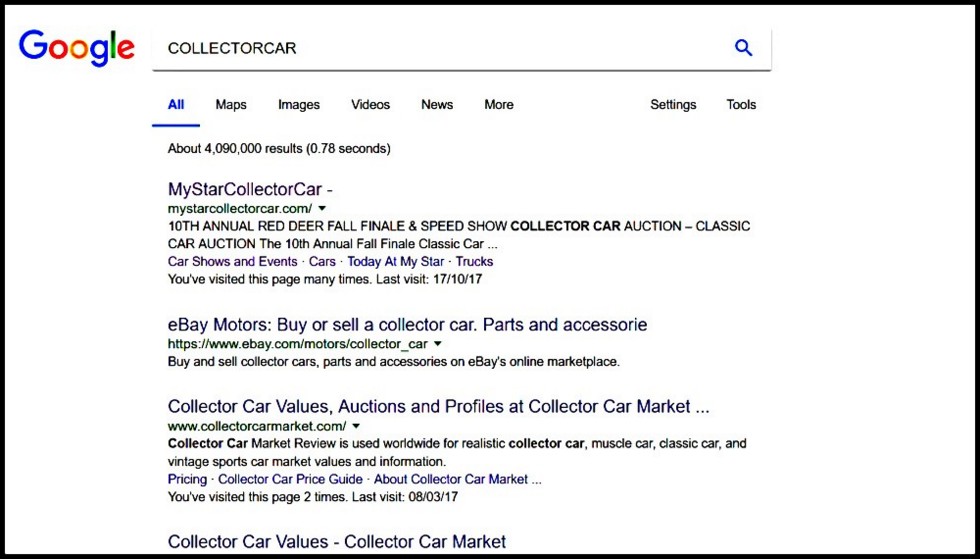The height and width of the screenshot is (559, 980).
Task: Open the Pricing sitelink
Action: [x=187, y=479]
